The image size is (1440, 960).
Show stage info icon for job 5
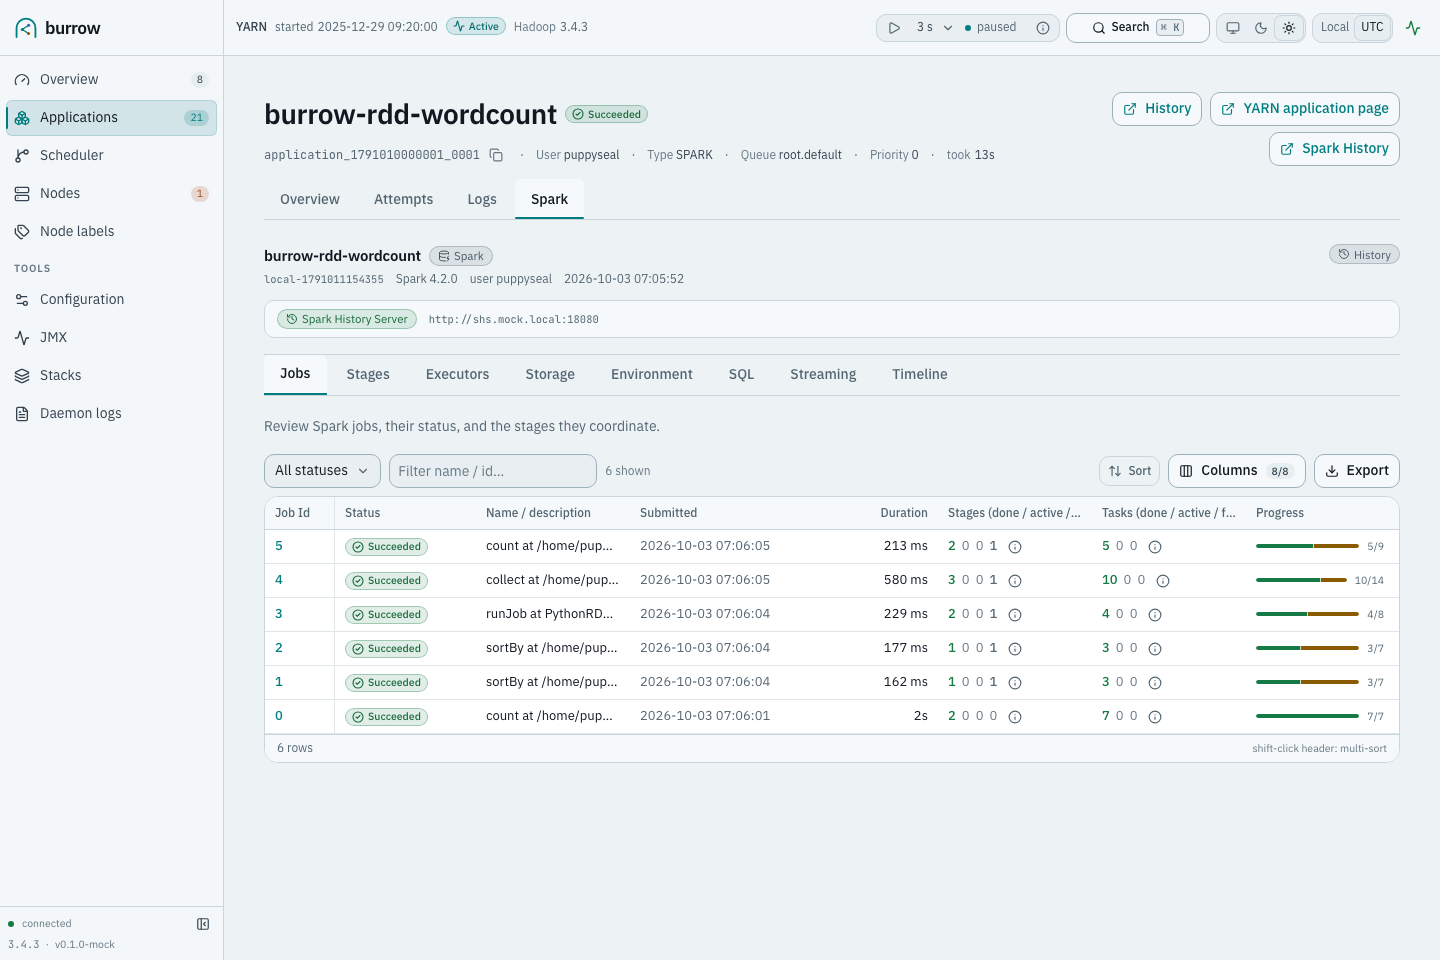pos(1015,547)
